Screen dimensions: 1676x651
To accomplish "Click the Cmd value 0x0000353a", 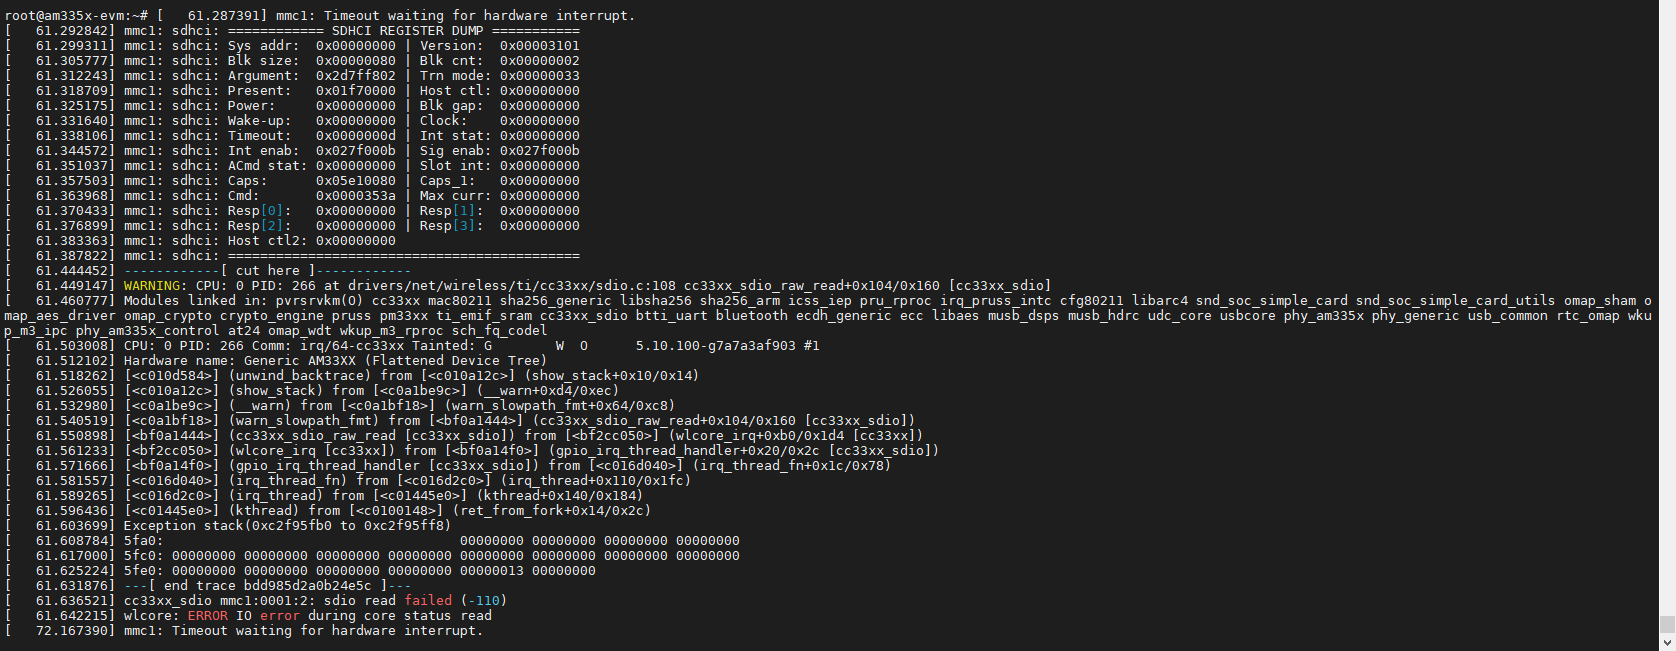I will click(355, 196).
